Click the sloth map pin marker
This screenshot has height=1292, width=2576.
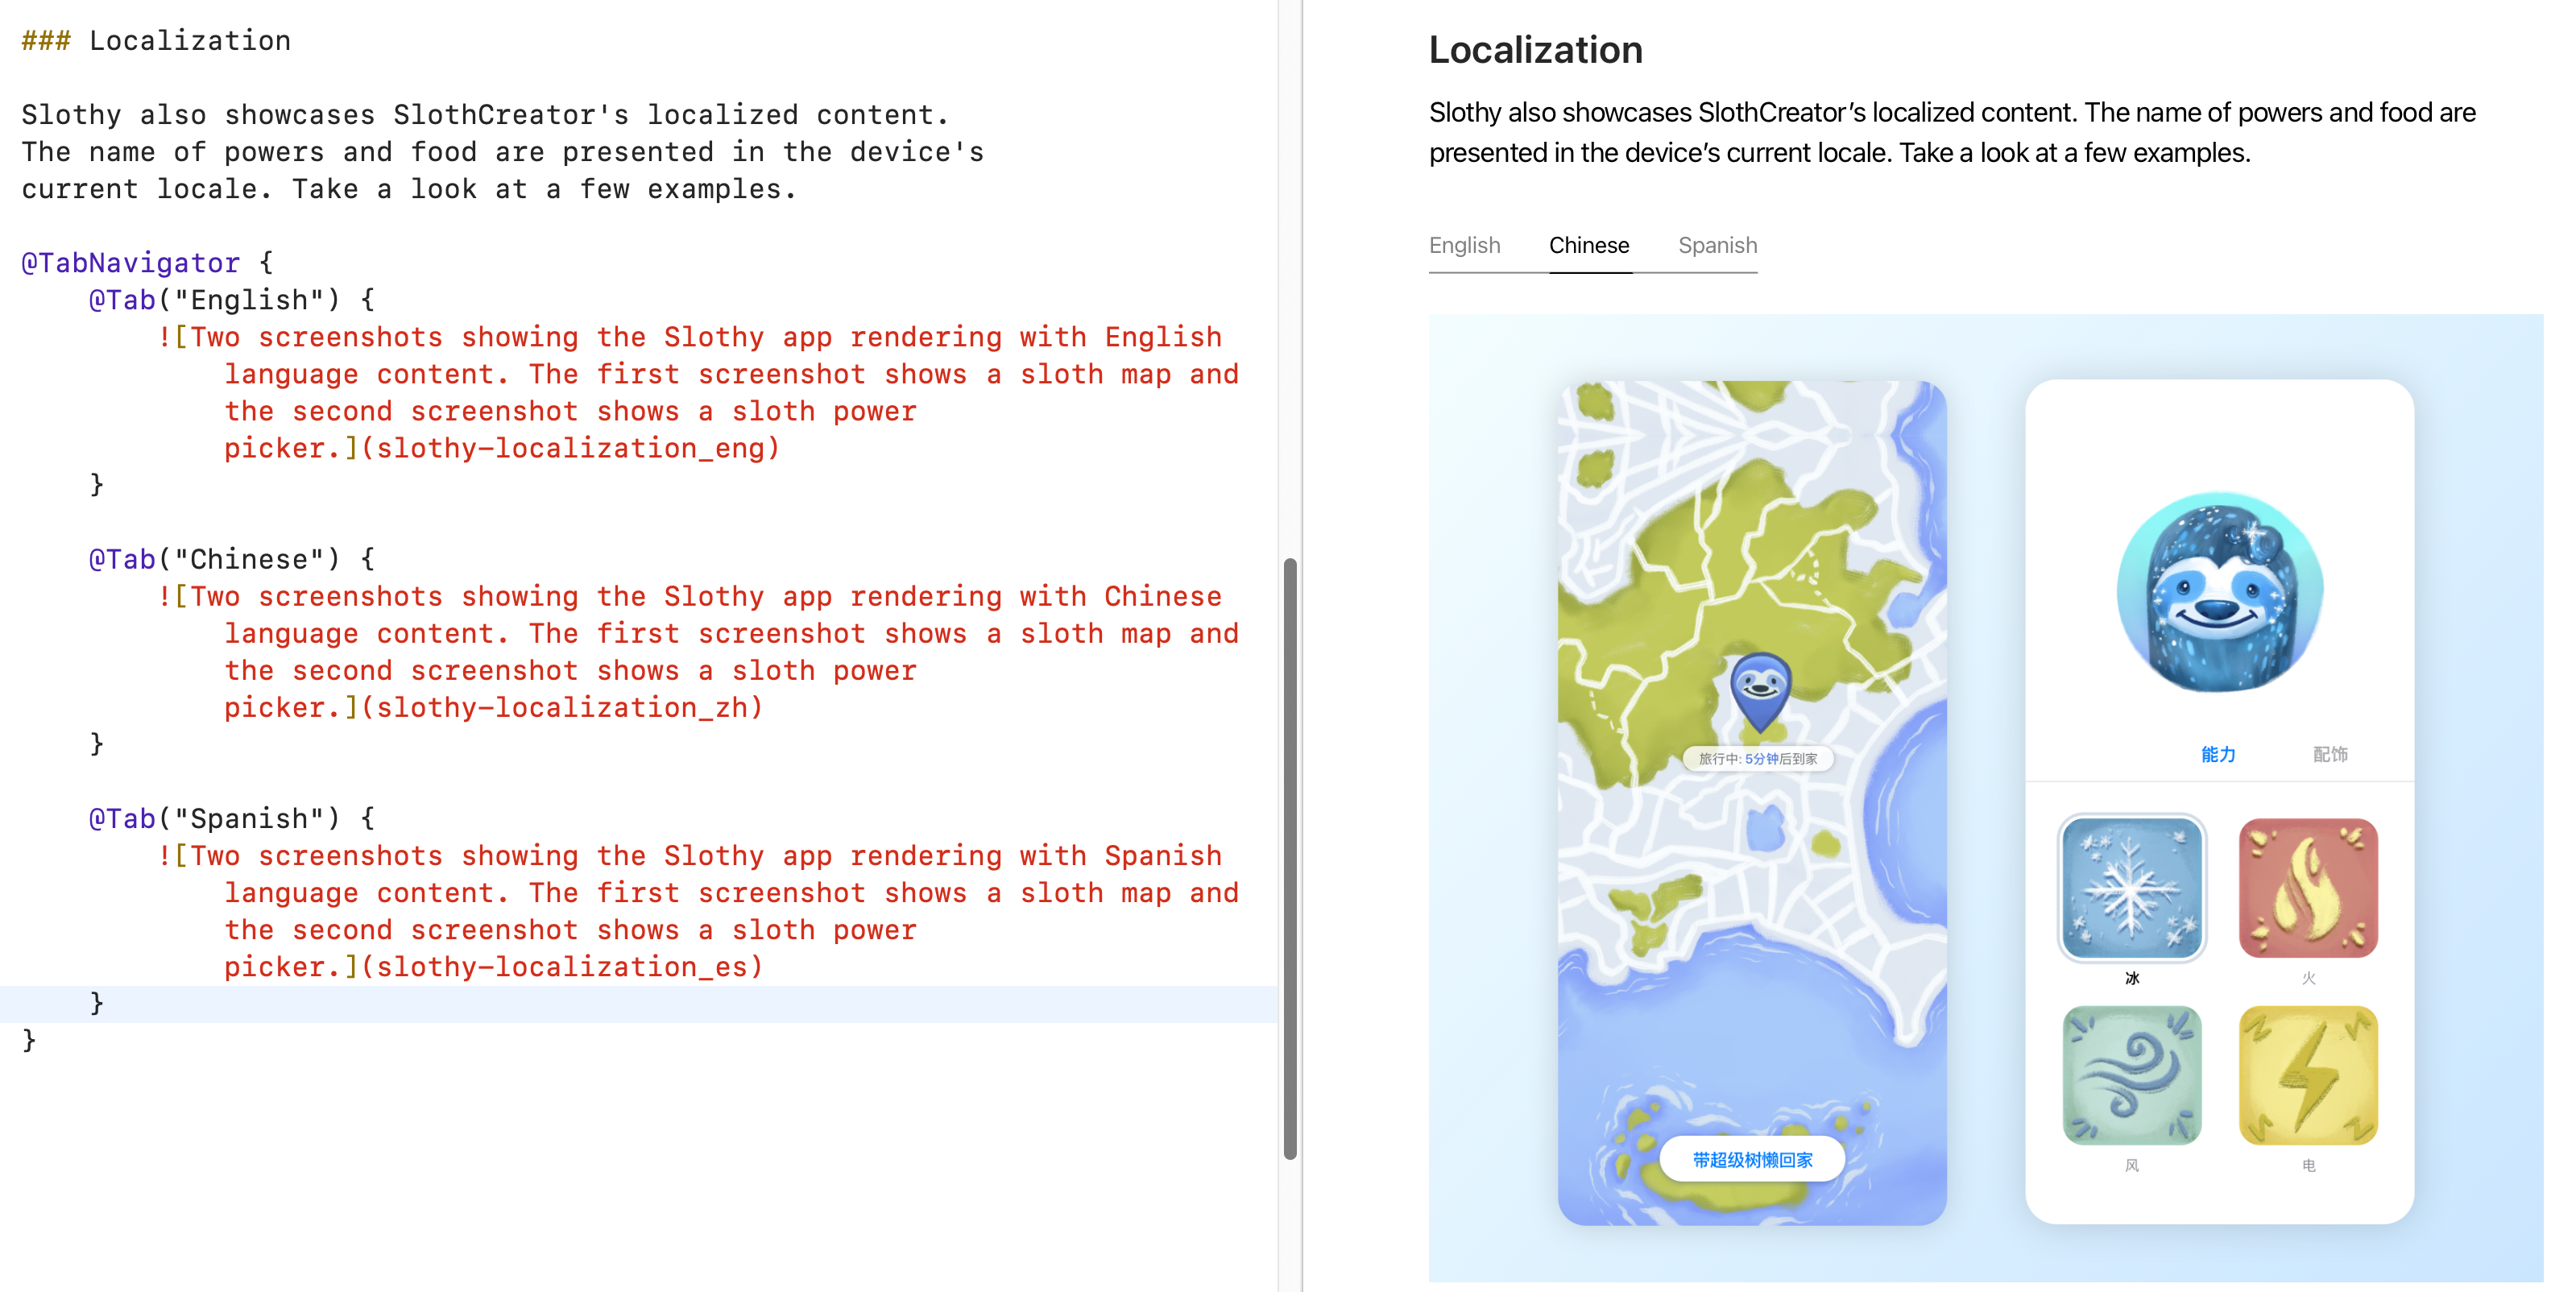click(1759, 689)
